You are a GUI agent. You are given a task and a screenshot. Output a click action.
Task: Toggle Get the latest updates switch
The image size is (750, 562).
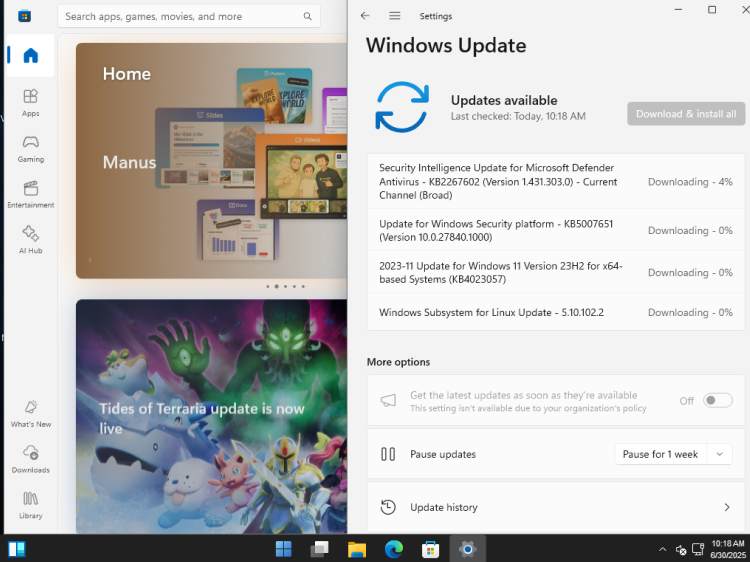point(717,400)
